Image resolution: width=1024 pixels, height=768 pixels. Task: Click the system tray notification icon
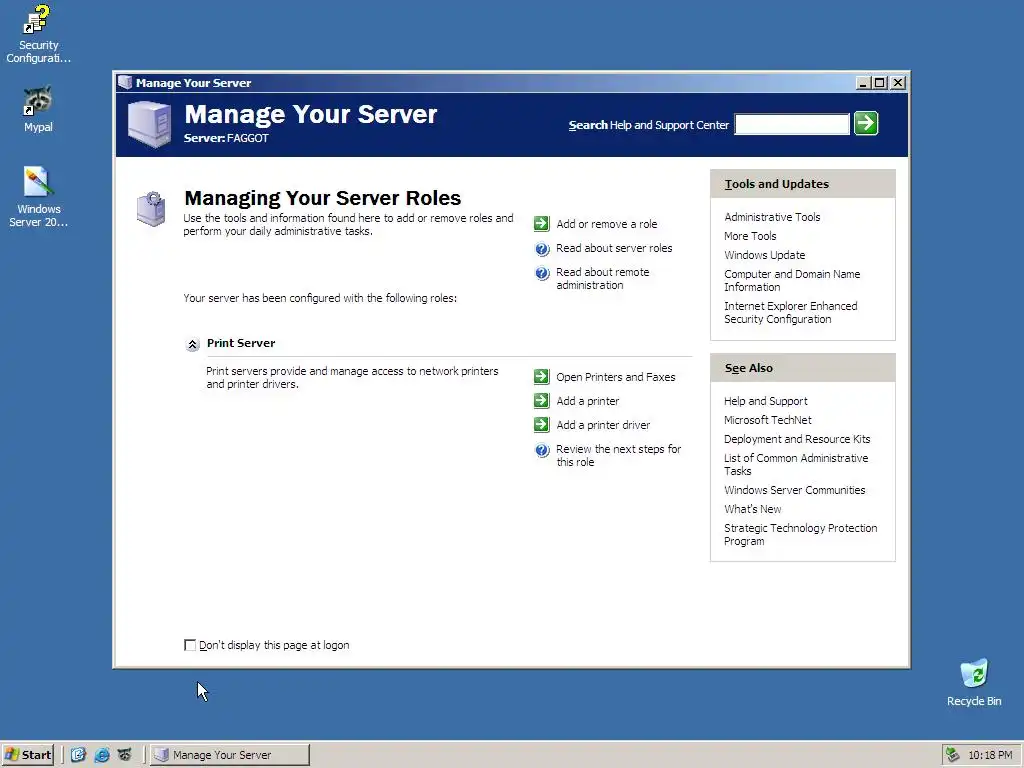pyautogui.click(x=953, y=755)
